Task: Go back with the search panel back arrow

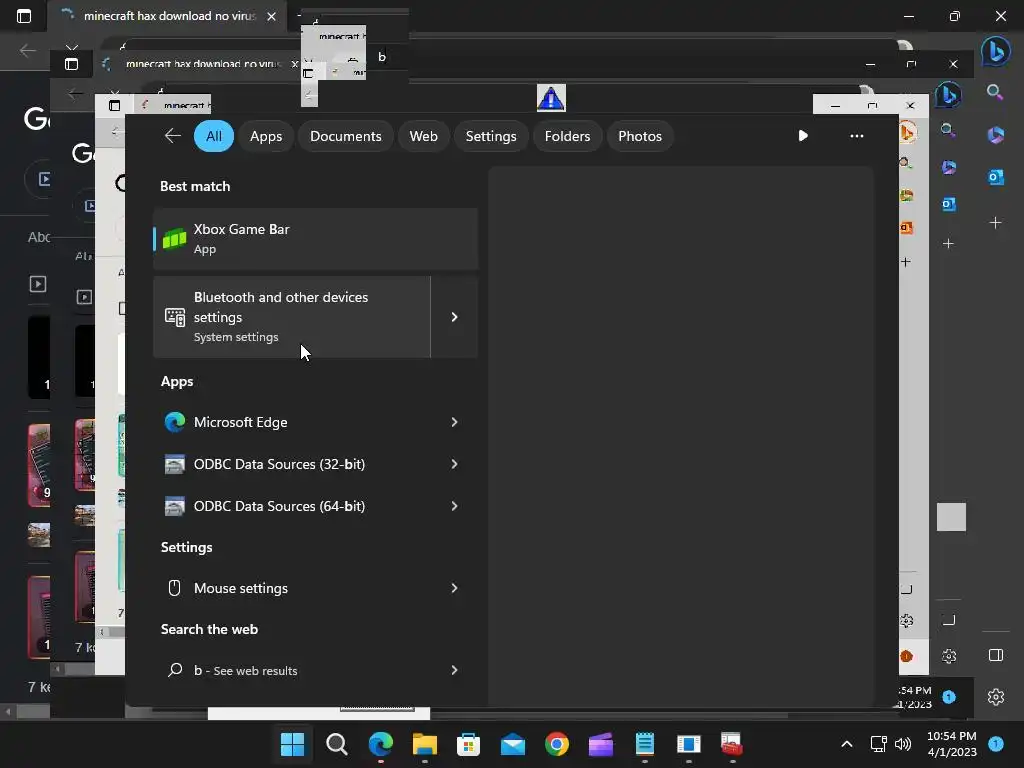Action: 172,136
